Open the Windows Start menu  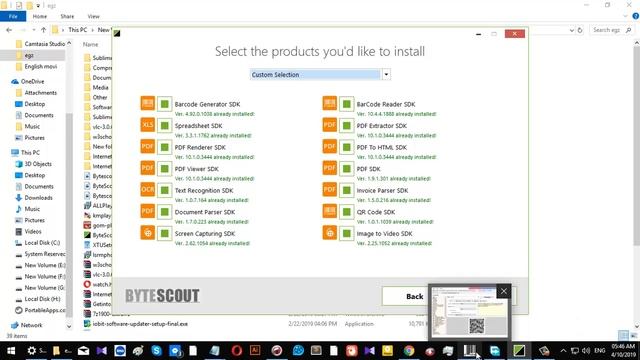[x=11, y=351]
